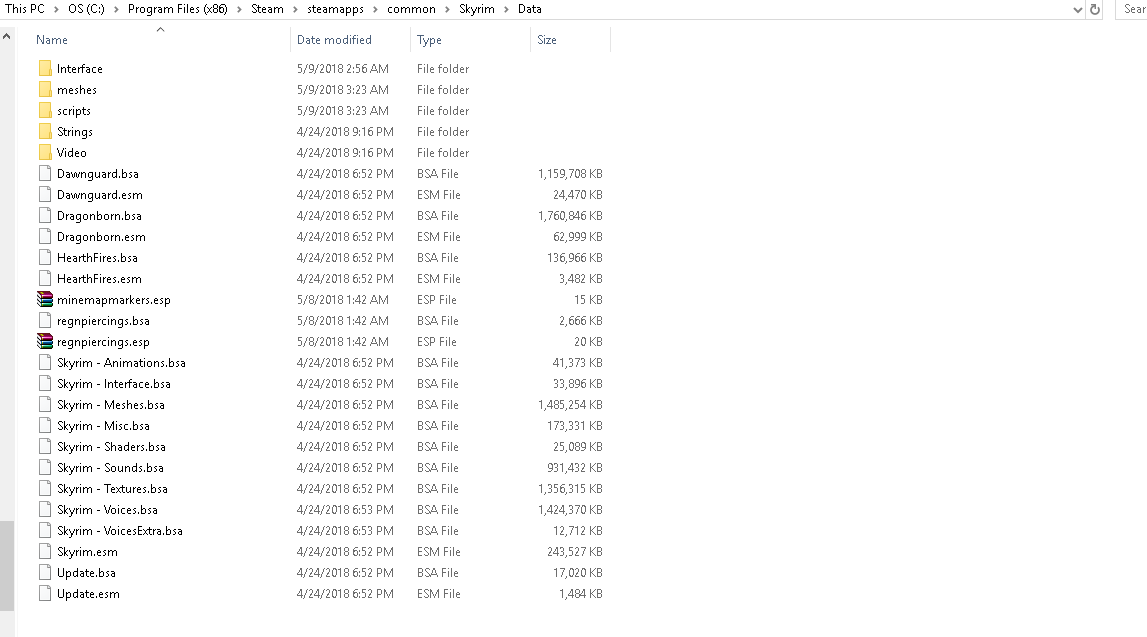Click the Dawnguard.bsa file icon
Viewport: 1147px width, 637px height.
coord(45,174)
